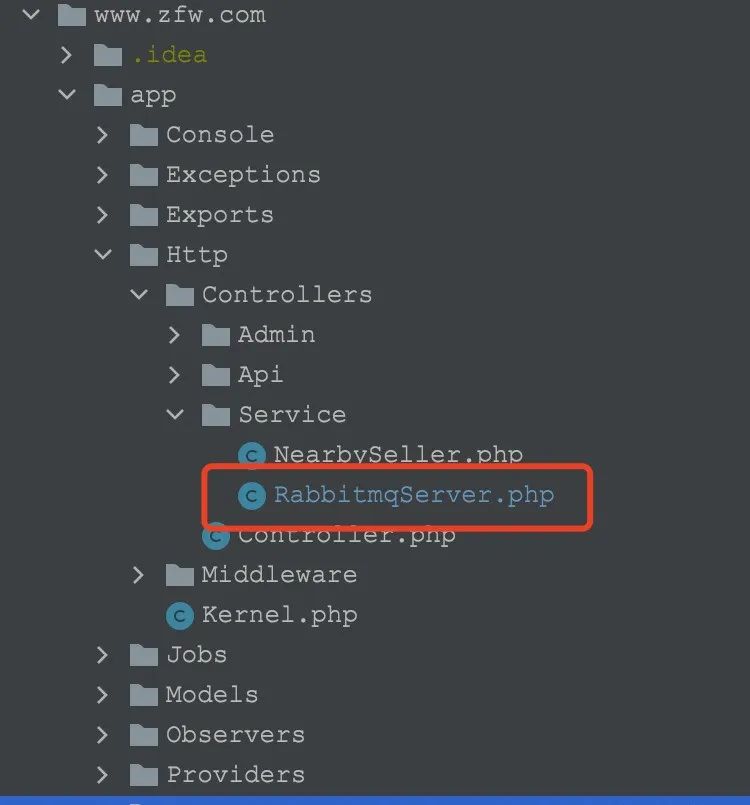Select the www.zfw.com project root
The width and height of the screenshot is (750, 805).
[x=180, y=15]
